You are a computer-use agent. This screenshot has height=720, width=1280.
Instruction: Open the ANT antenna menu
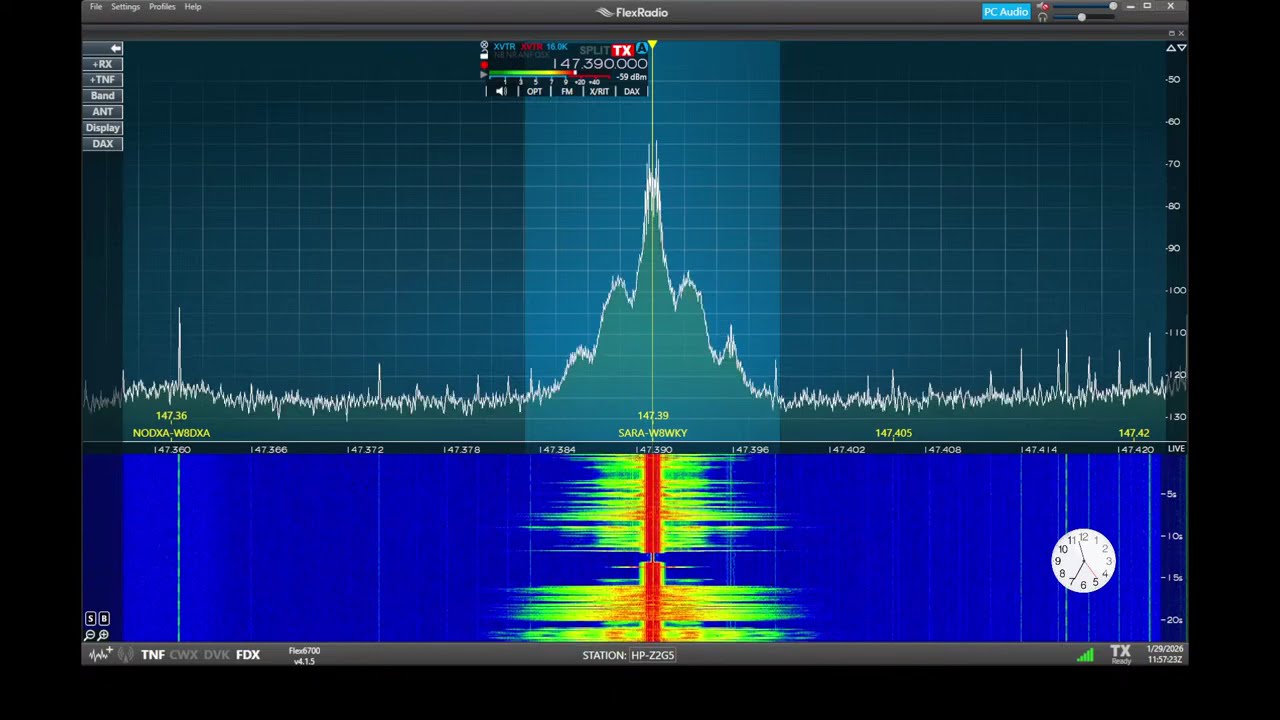[103, 112]
